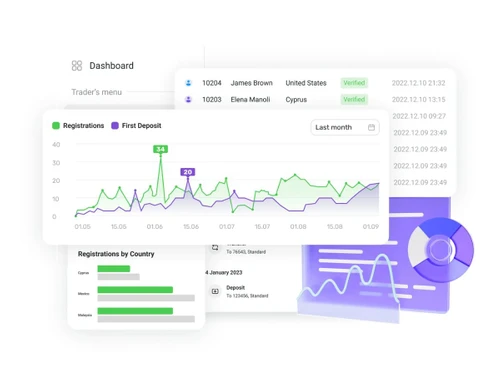Click the United States country cell
500x375 pixels.
(306, 83)
